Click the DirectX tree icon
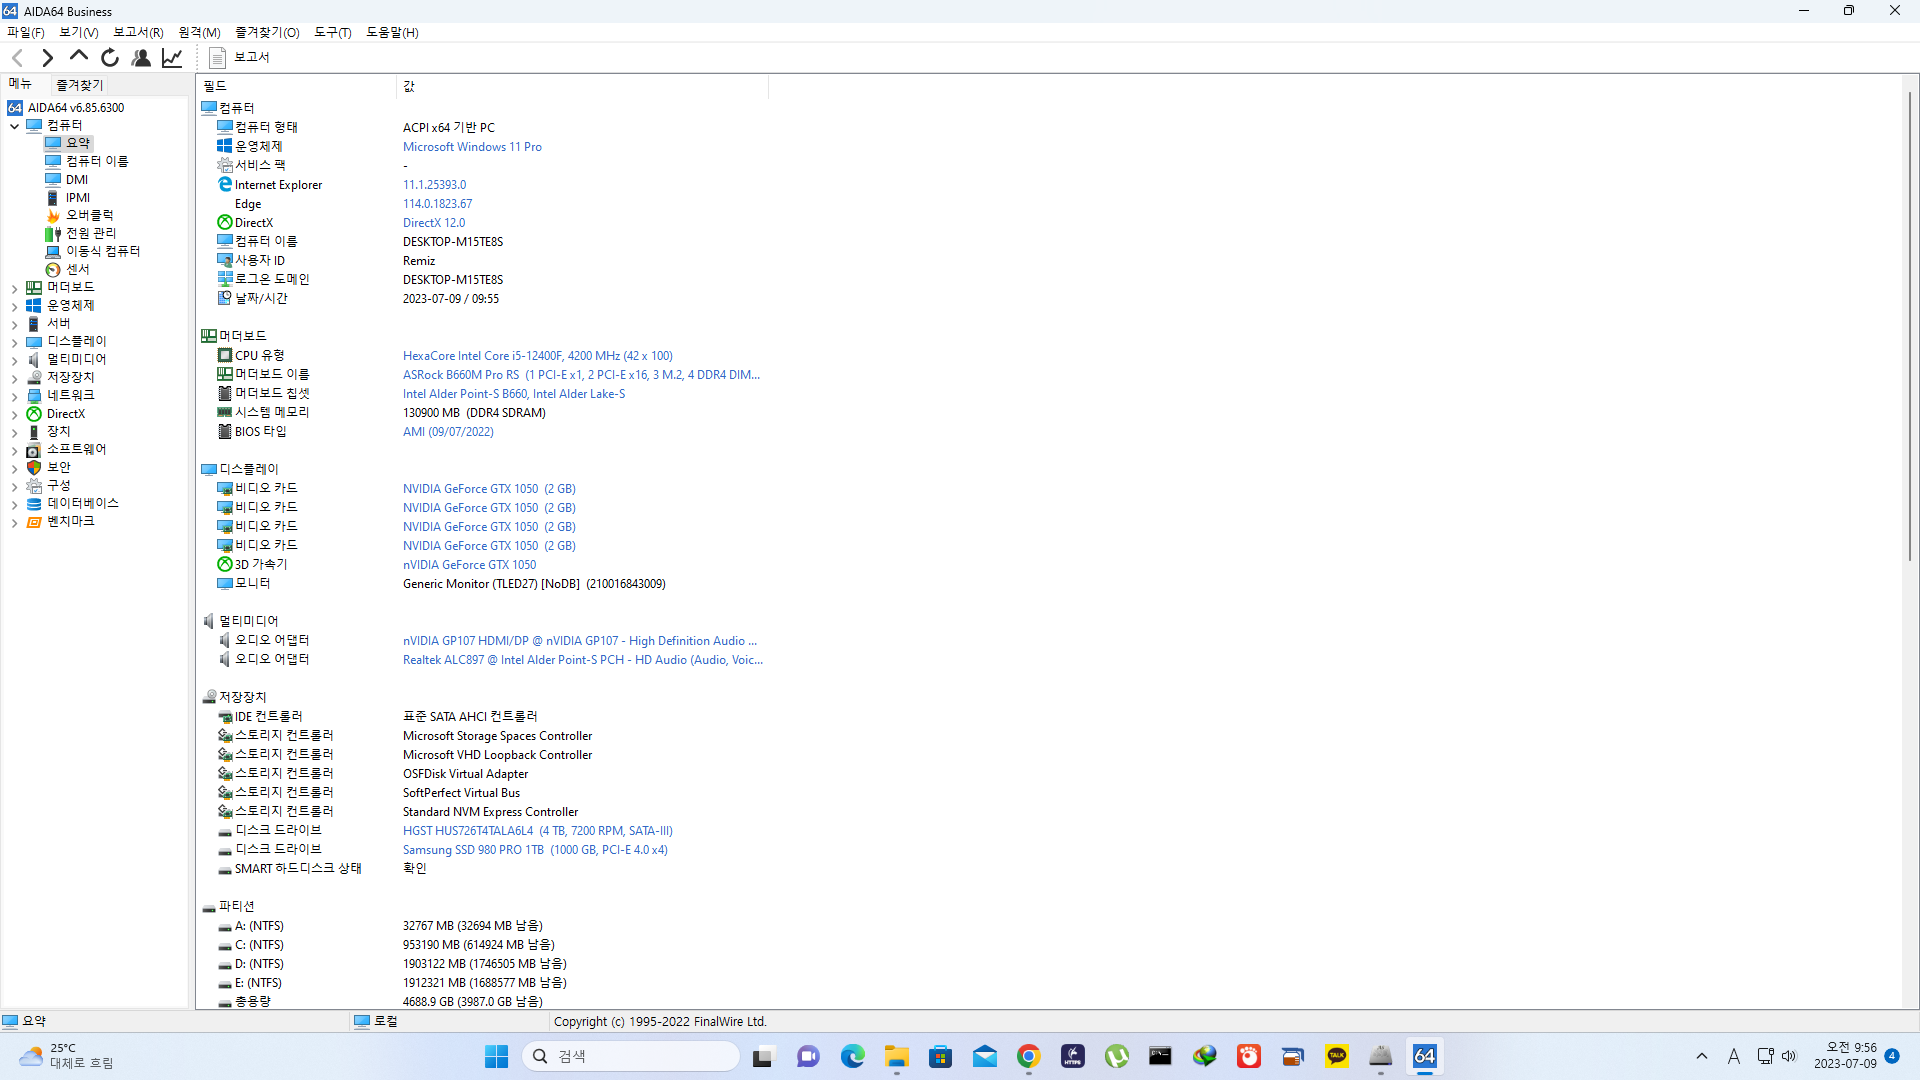1920x1080 pixels. pos(34,414)
